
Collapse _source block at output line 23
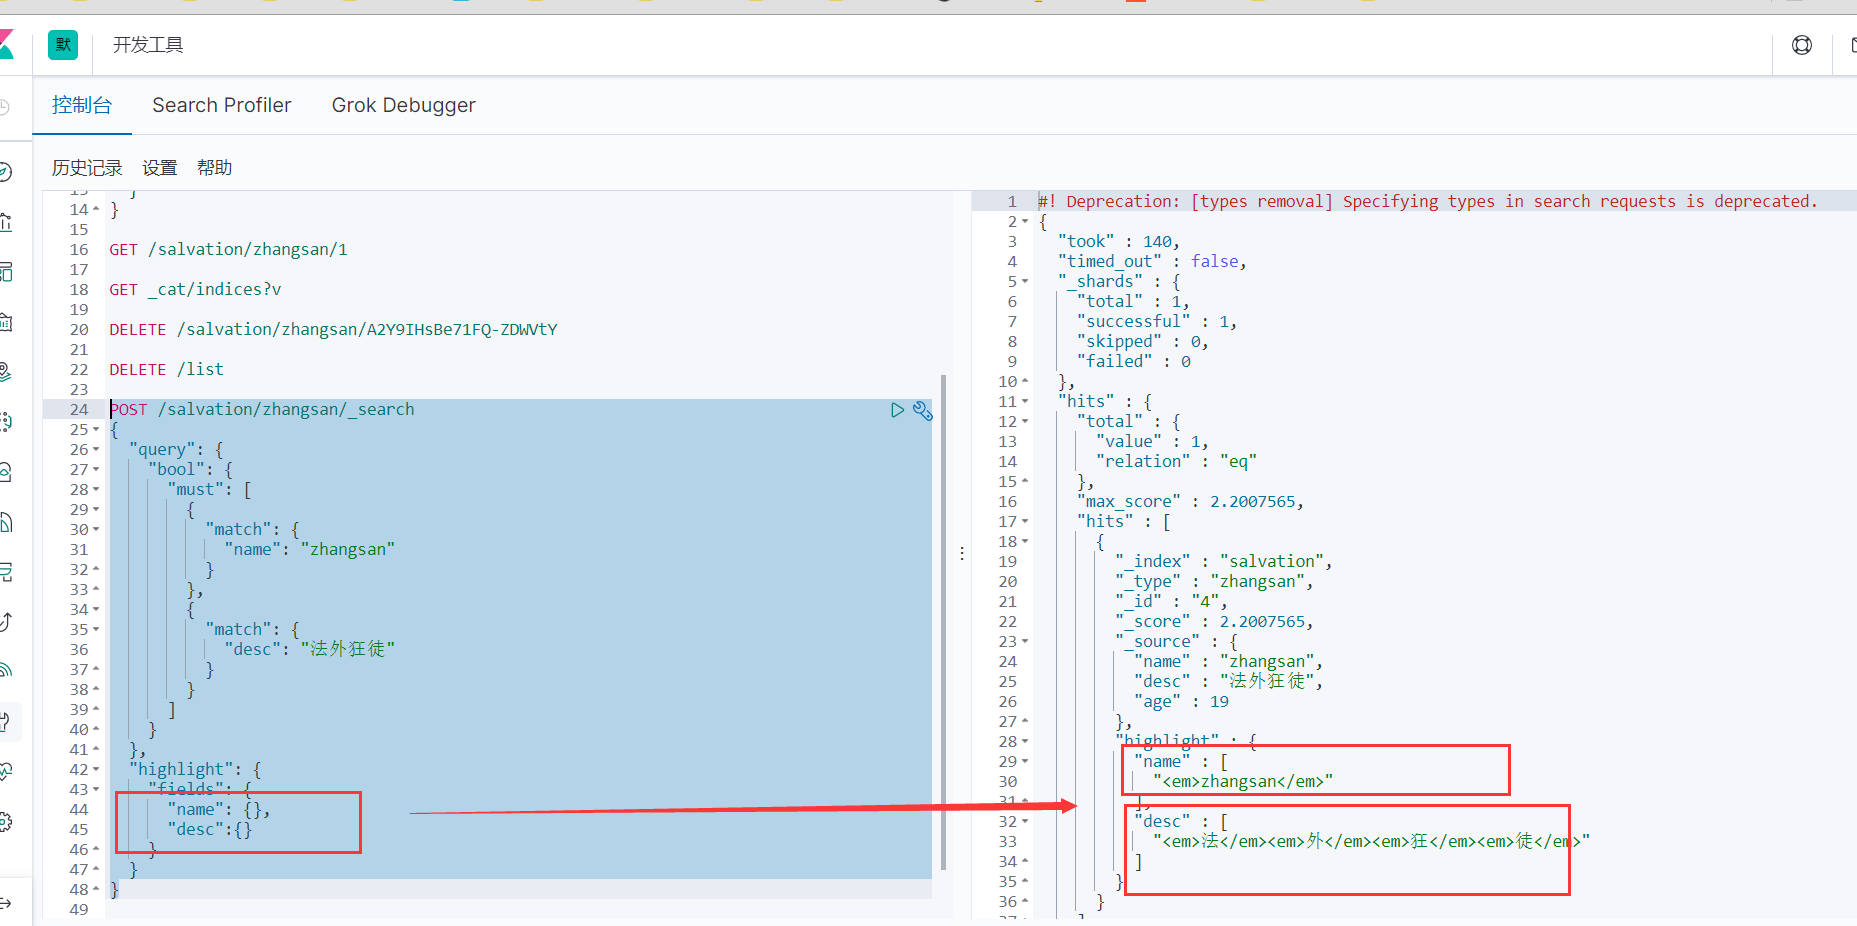1025,642
